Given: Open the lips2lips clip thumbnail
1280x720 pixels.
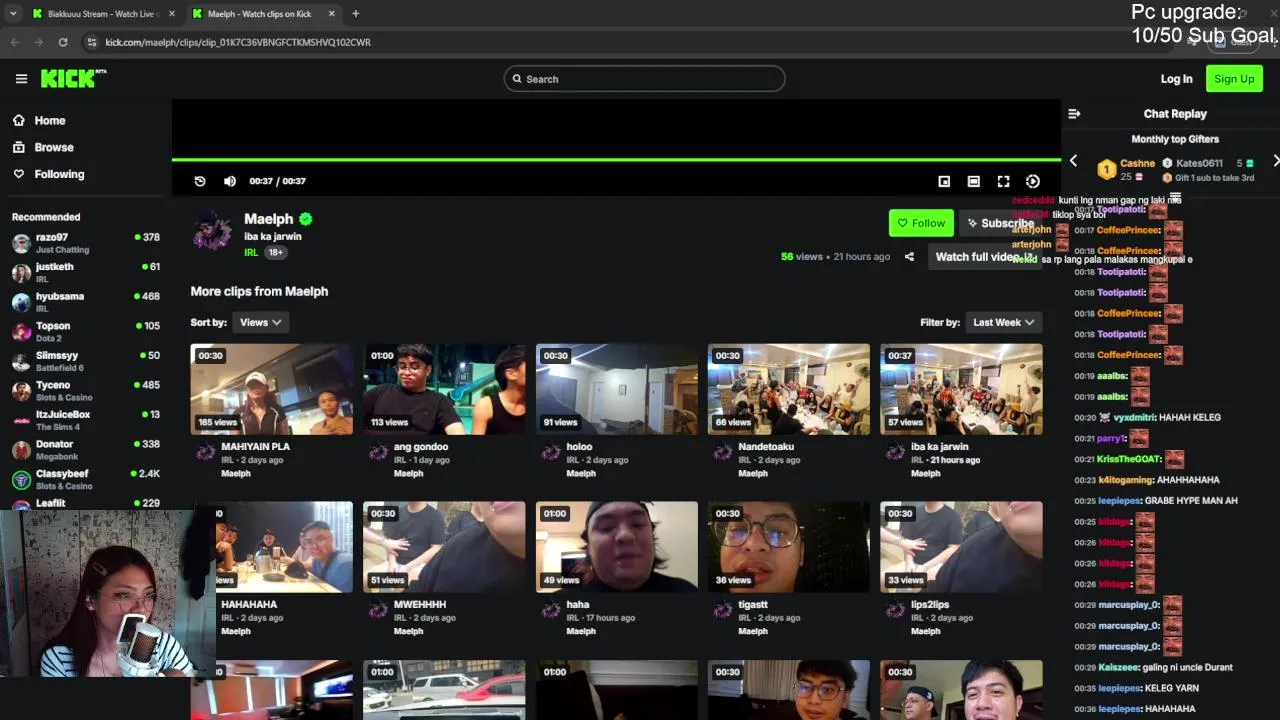Looking at the screenshot, I should pos(961,547).
